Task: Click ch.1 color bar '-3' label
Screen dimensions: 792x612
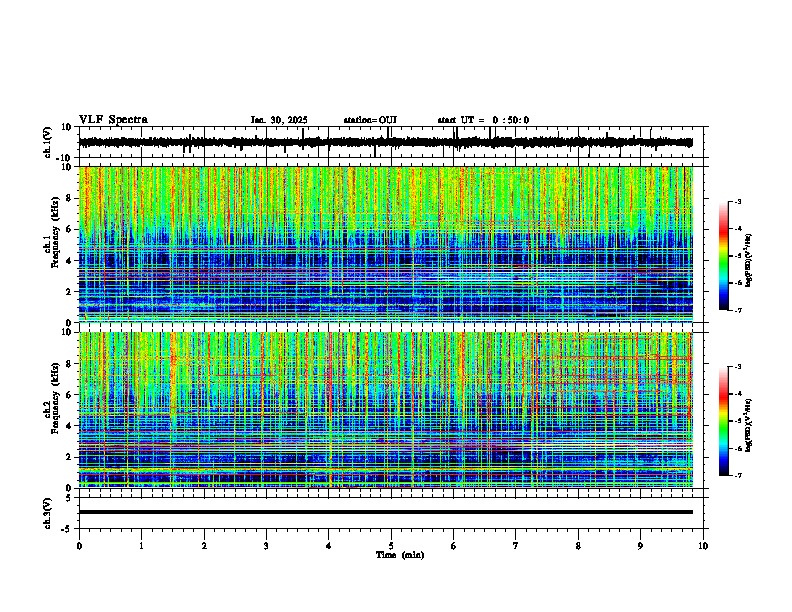Action: point(738,202)
